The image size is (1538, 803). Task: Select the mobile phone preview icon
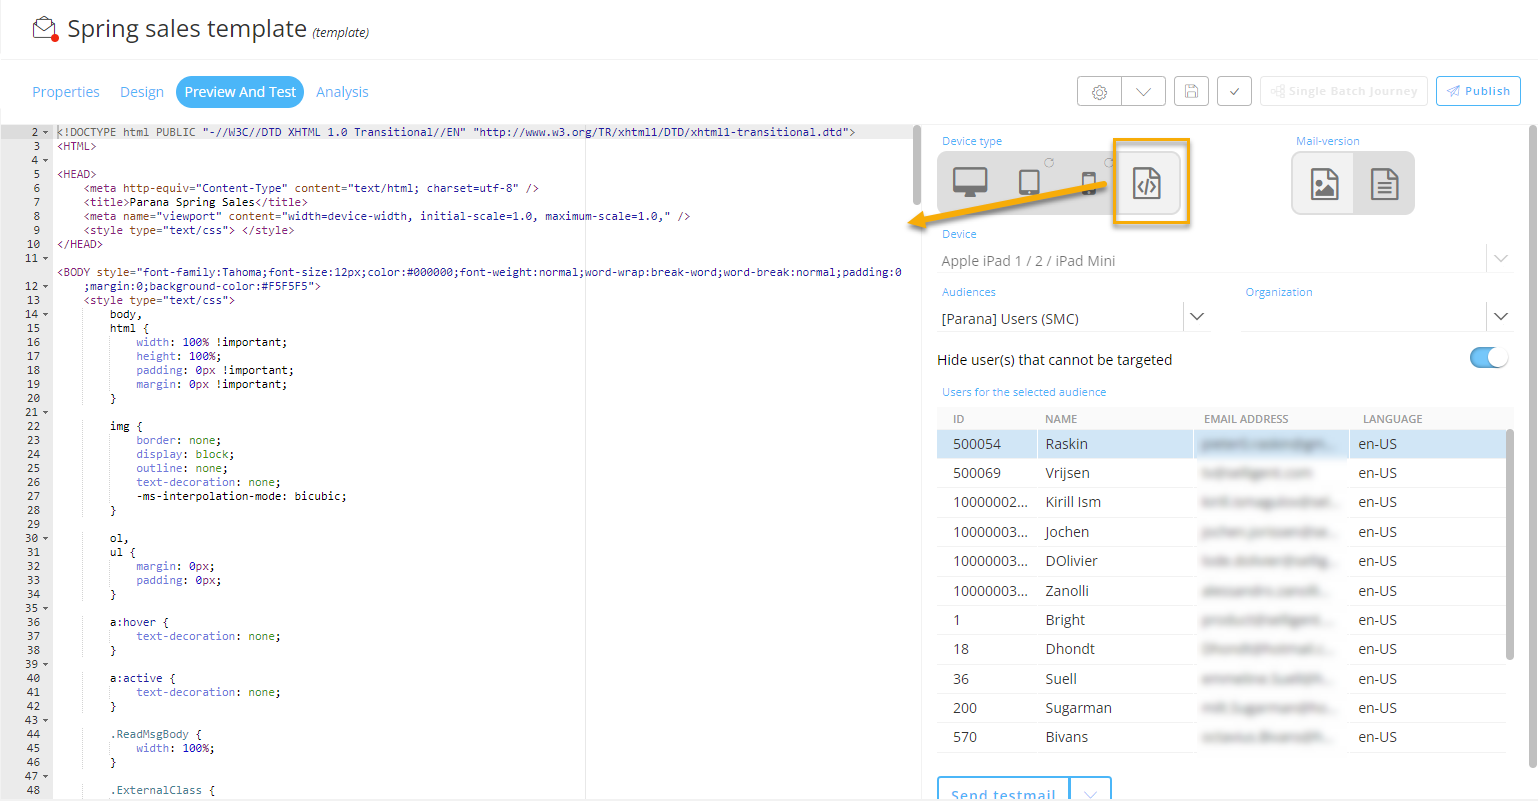(x=1088, y=182)
